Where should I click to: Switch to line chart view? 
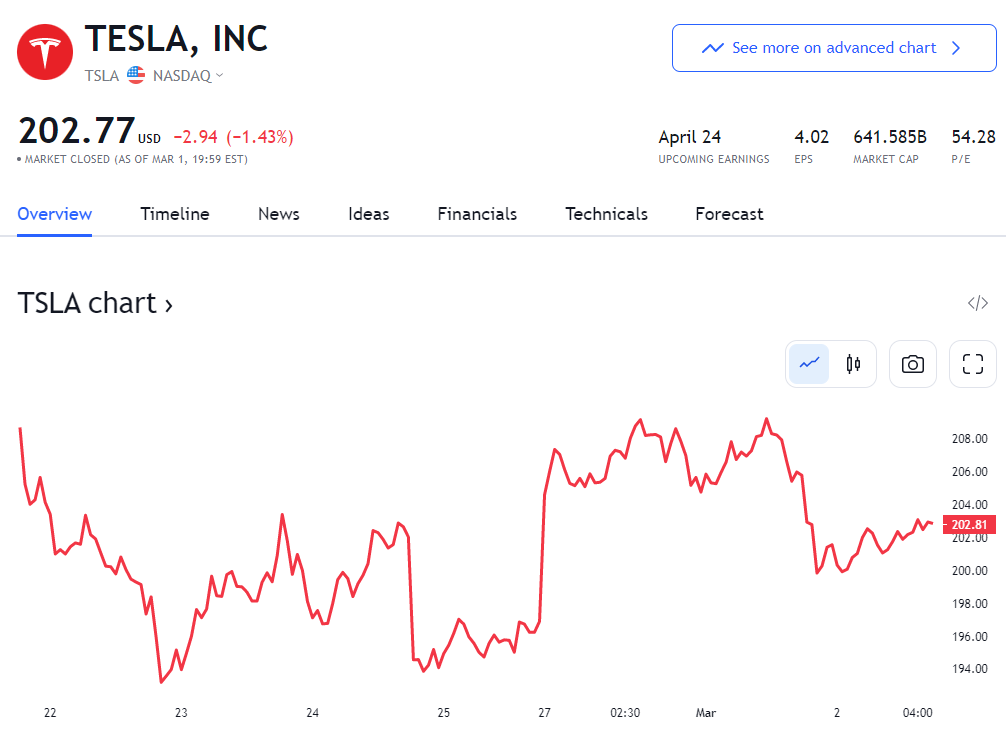click(809, 364)
